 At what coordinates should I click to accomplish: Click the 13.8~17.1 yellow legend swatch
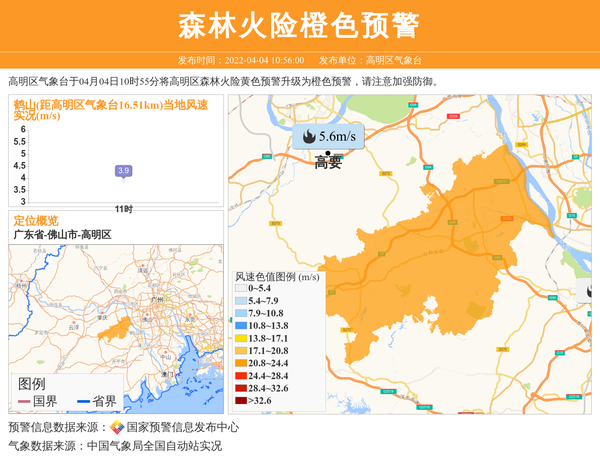point(241,339)
